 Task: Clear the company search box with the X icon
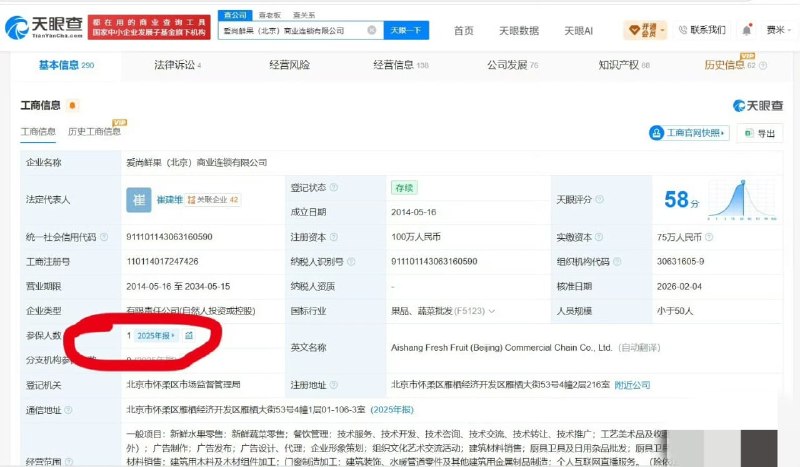click(372, 30)
